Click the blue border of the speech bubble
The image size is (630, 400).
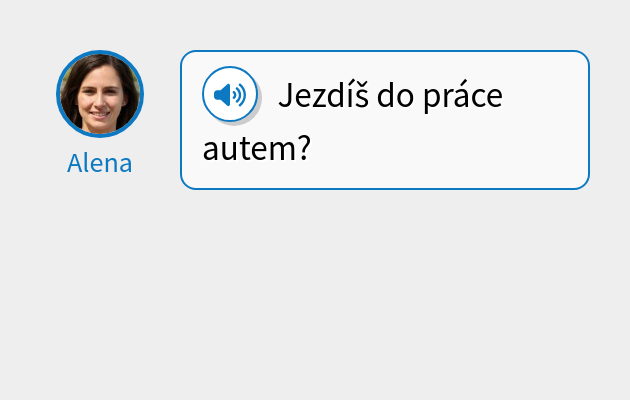click(x=385, y=51)
